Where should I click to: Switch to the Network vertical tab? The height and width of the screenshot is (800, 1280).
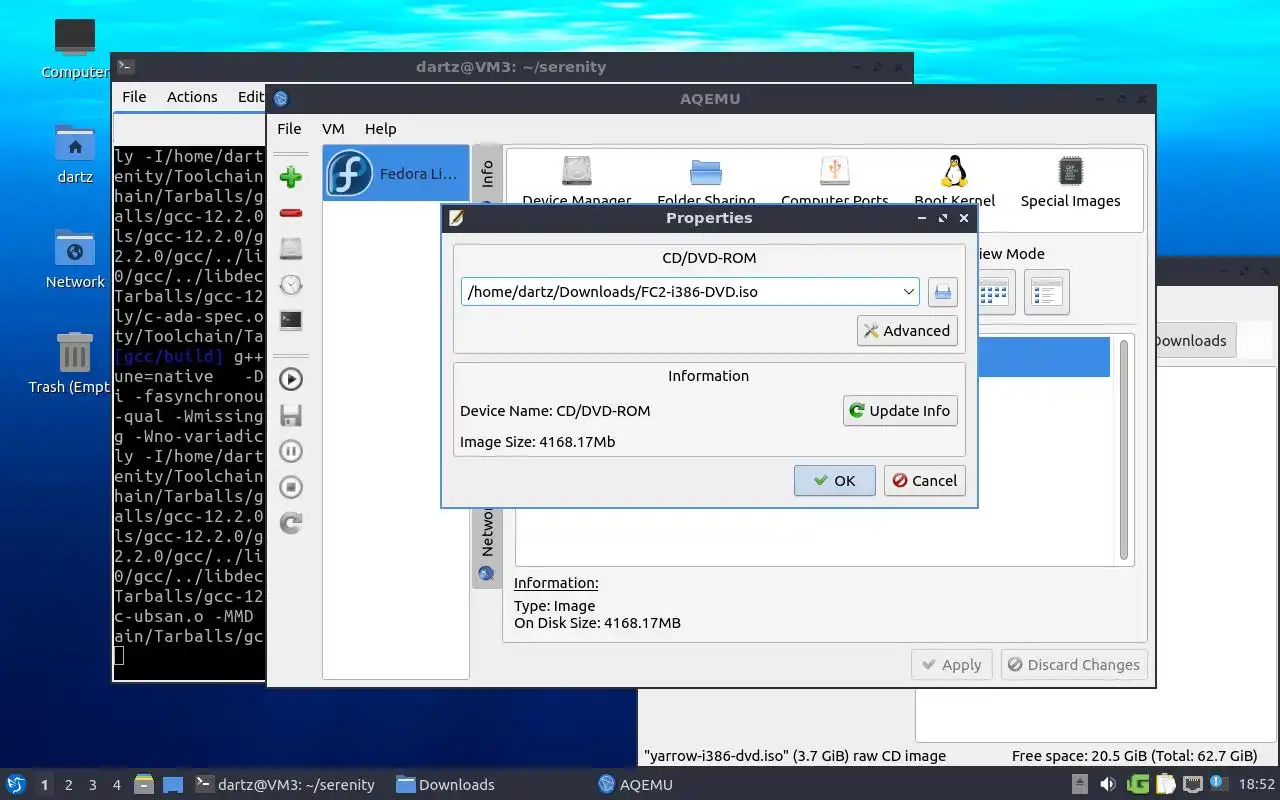click(487, 545)
